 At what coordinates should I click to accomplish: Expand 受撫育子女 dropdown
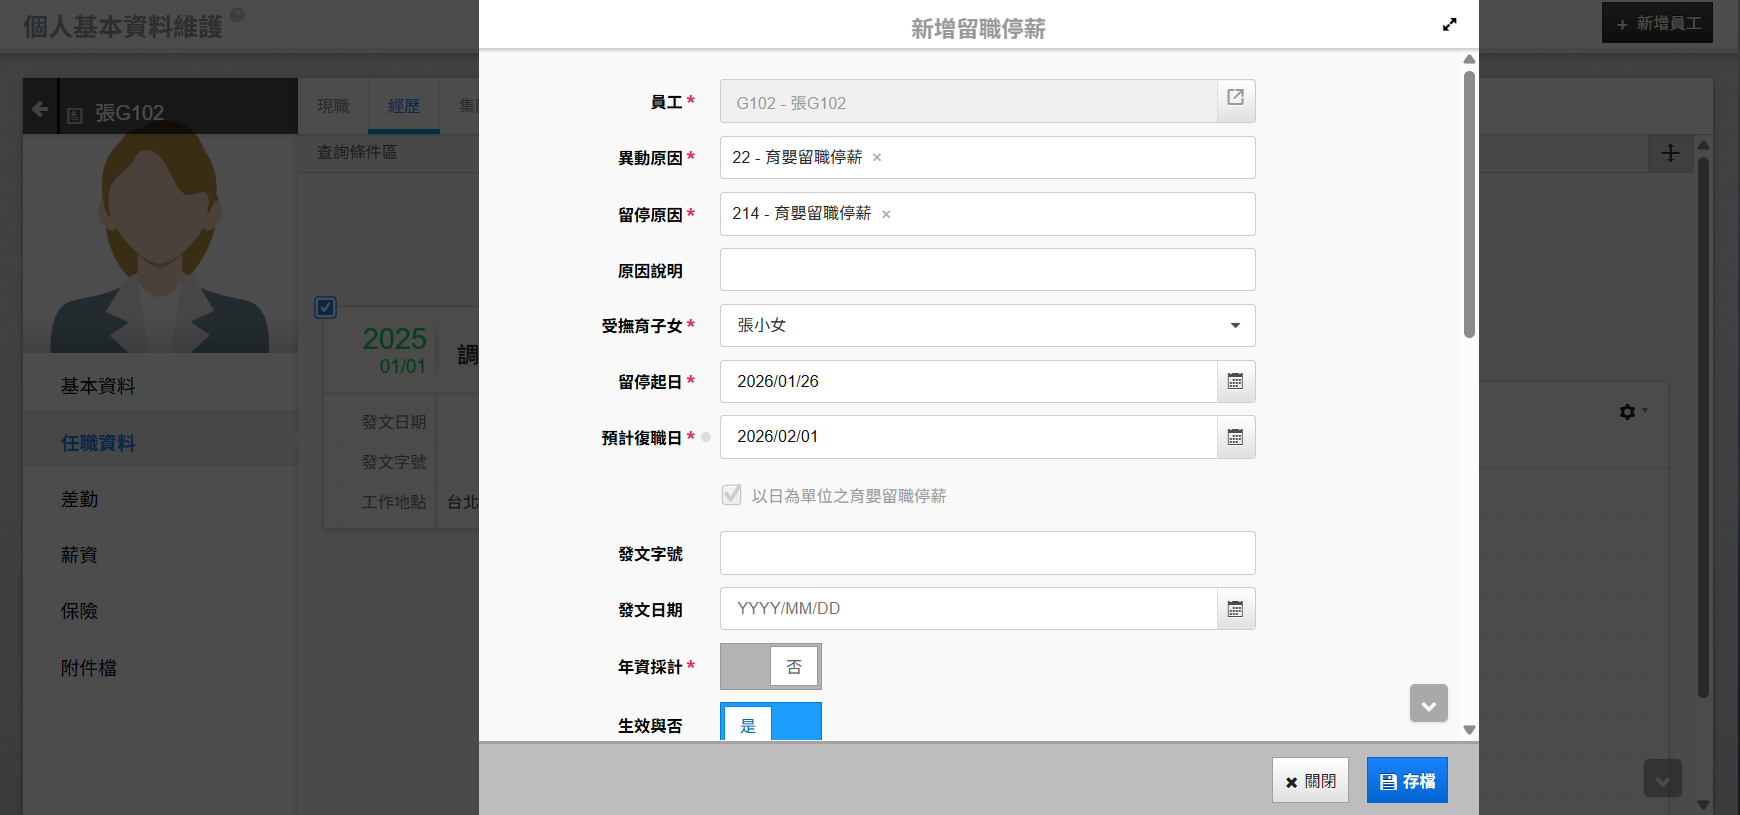click(x=1234, y=326)
